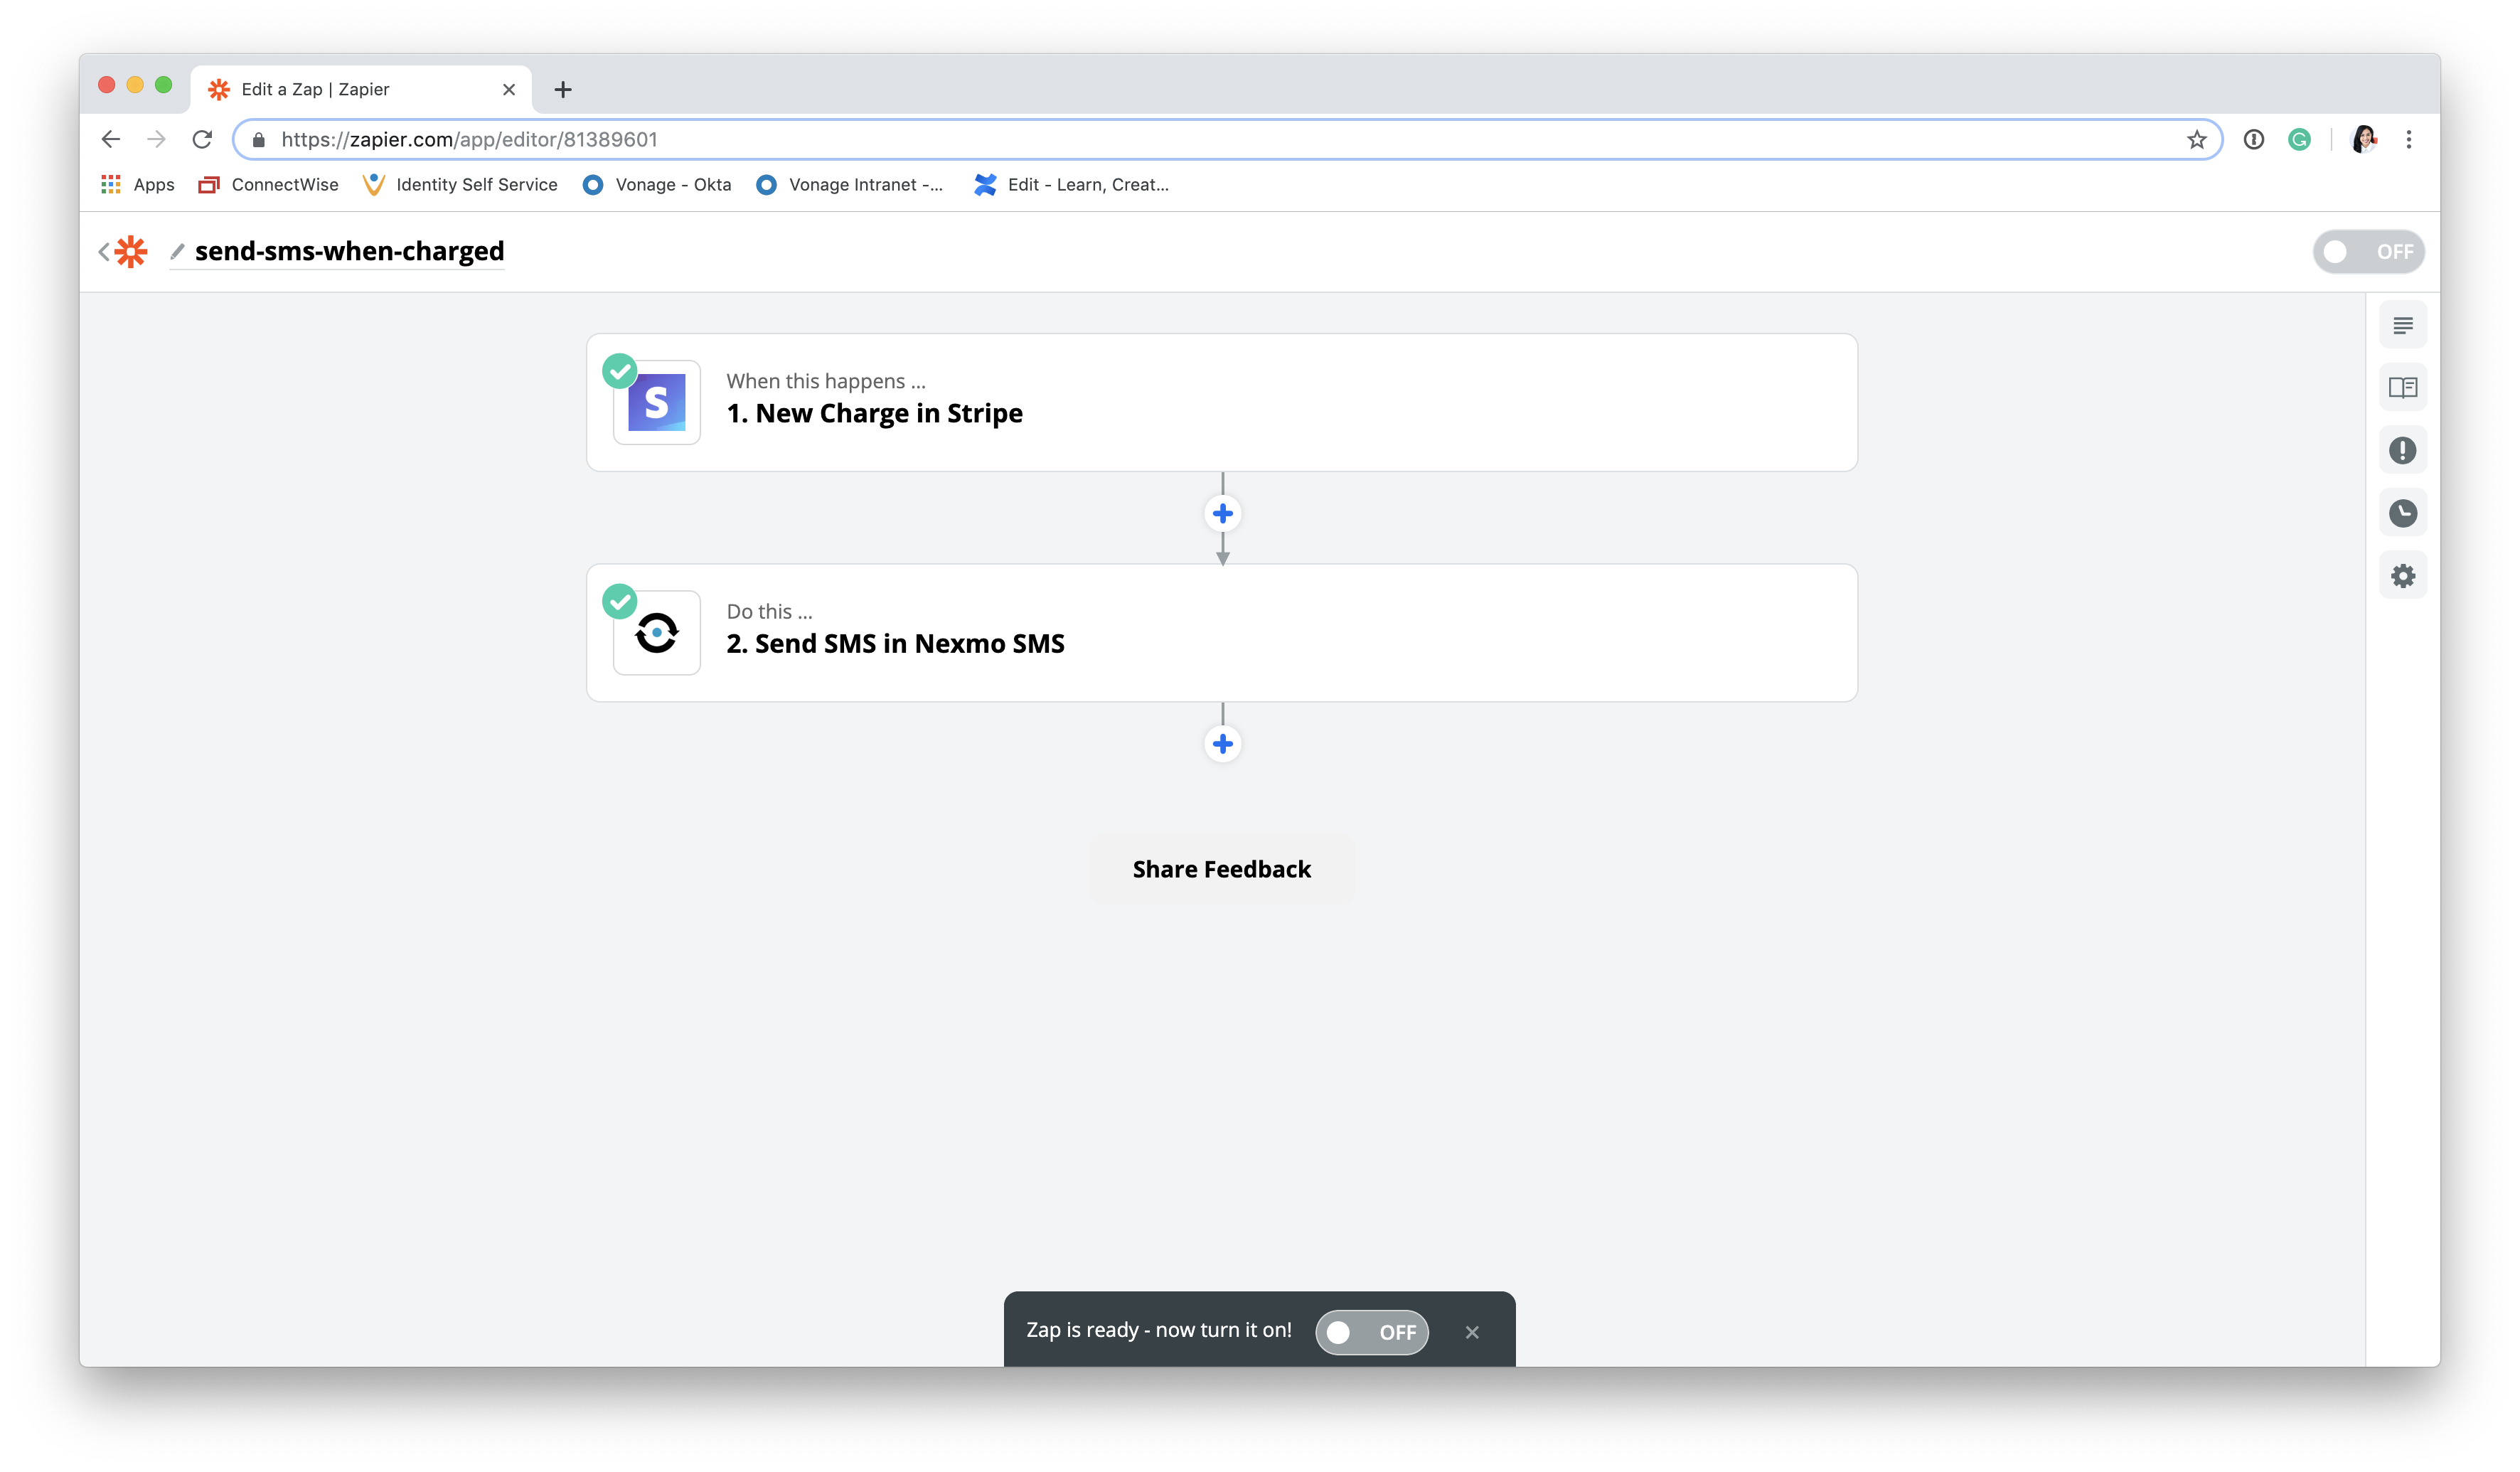
Task: Reload the page with refresh icon
Action: pos(202,139)
